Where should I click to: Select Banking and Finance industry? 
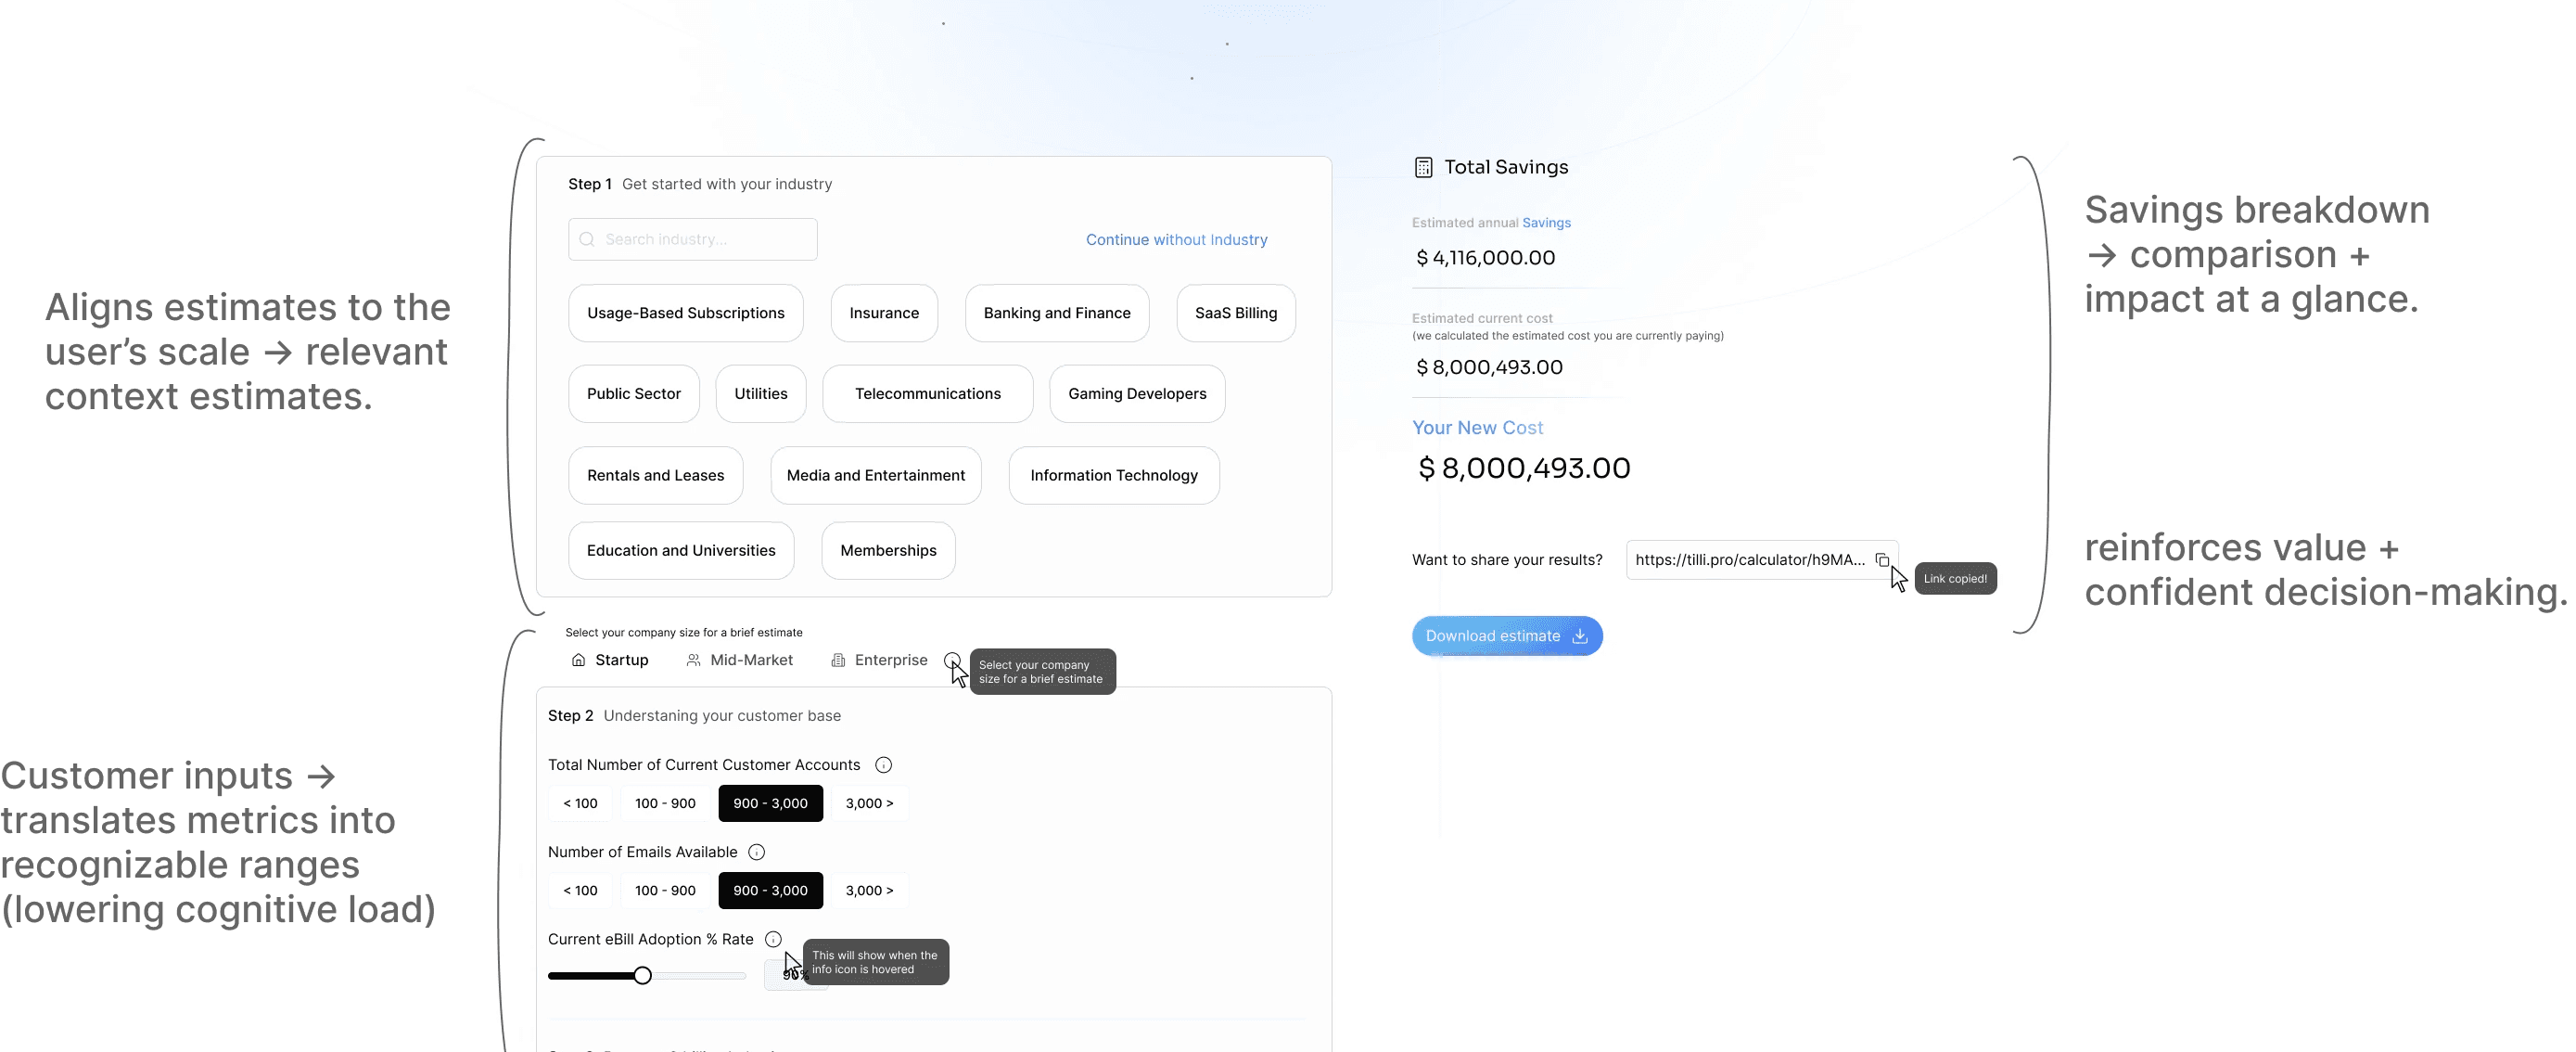1057,313
